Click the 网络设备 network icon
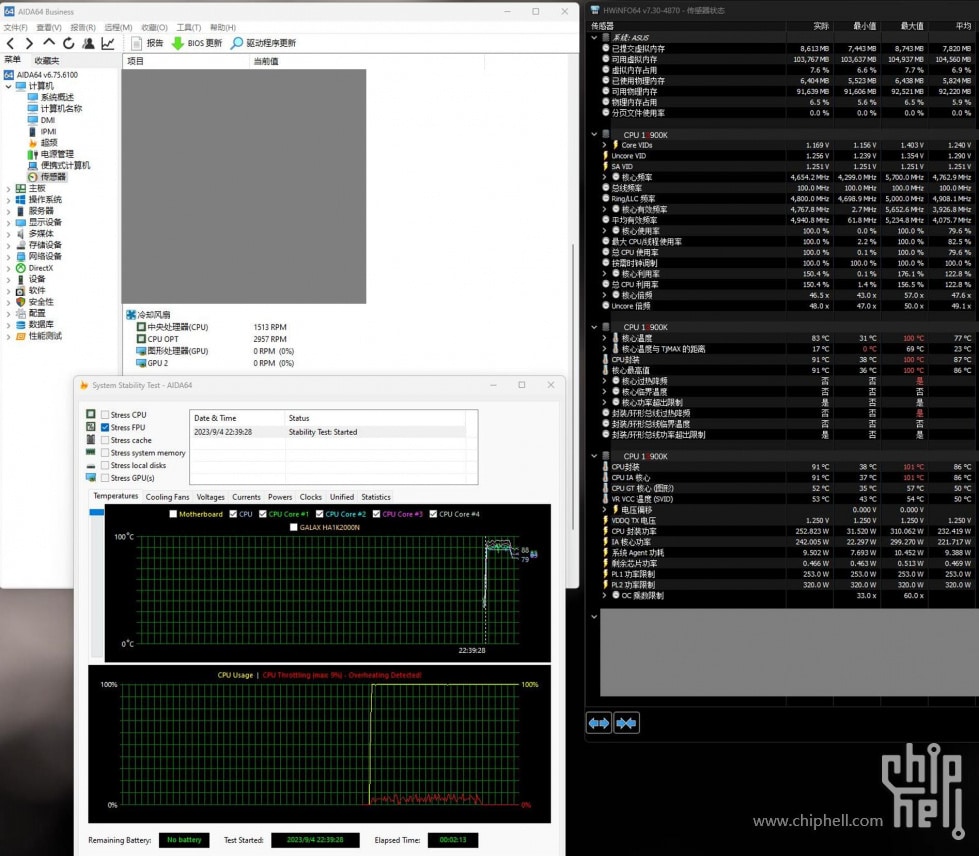 pos(21,256)
